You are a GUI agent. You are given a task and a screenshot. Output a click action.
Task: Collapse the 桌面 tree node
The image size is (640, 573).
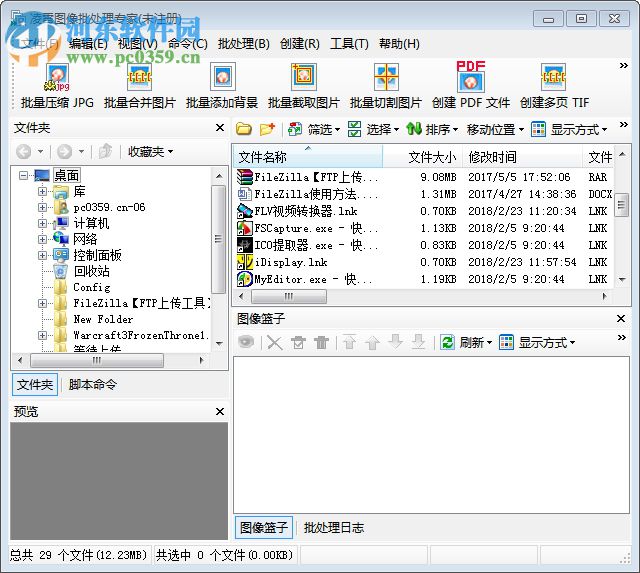(24, 175)
